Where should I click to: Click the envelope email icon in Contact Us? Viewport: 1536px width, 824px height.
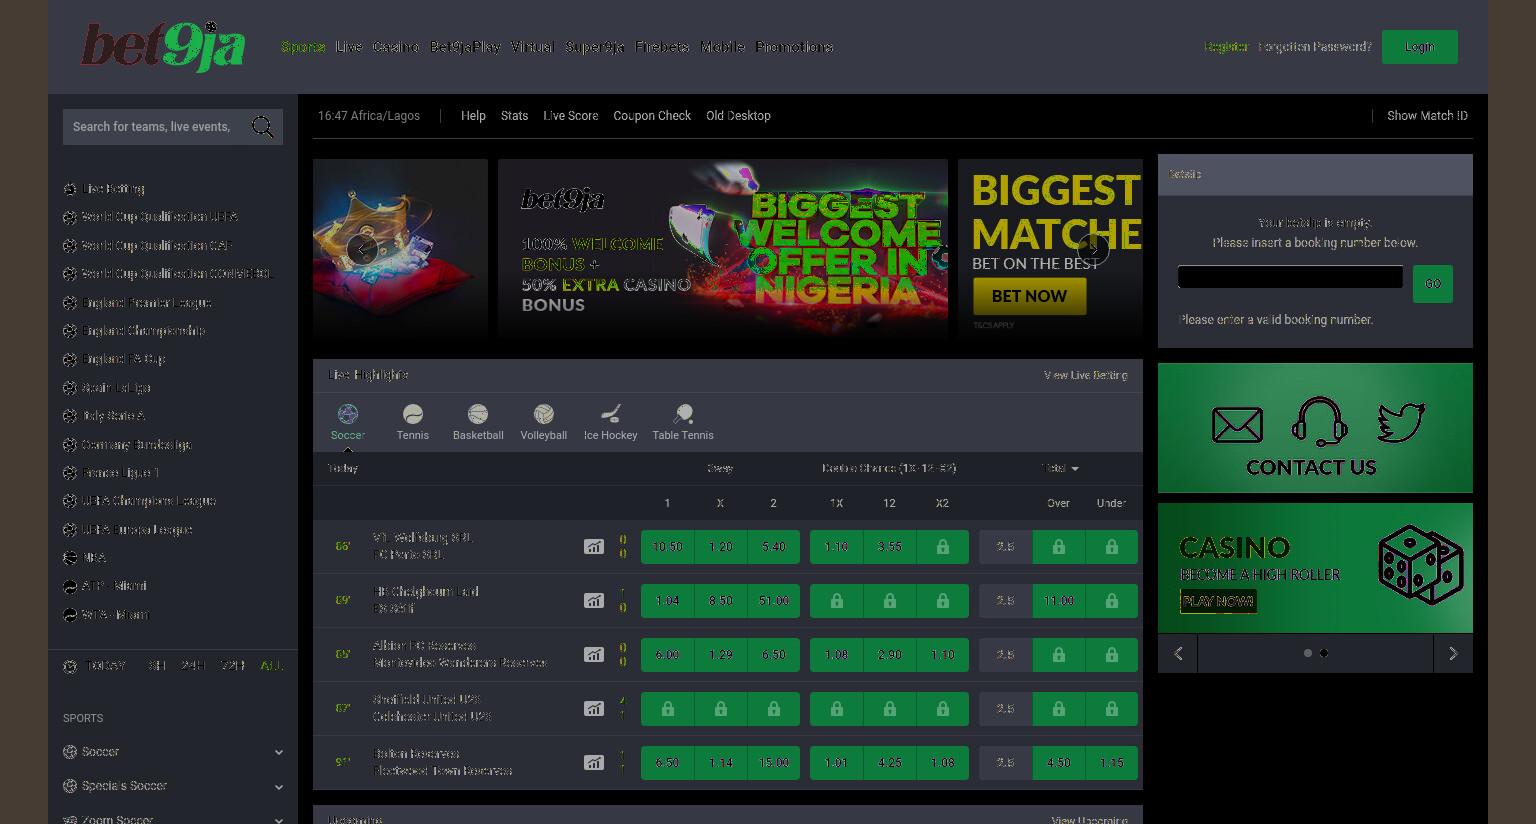1237,425
